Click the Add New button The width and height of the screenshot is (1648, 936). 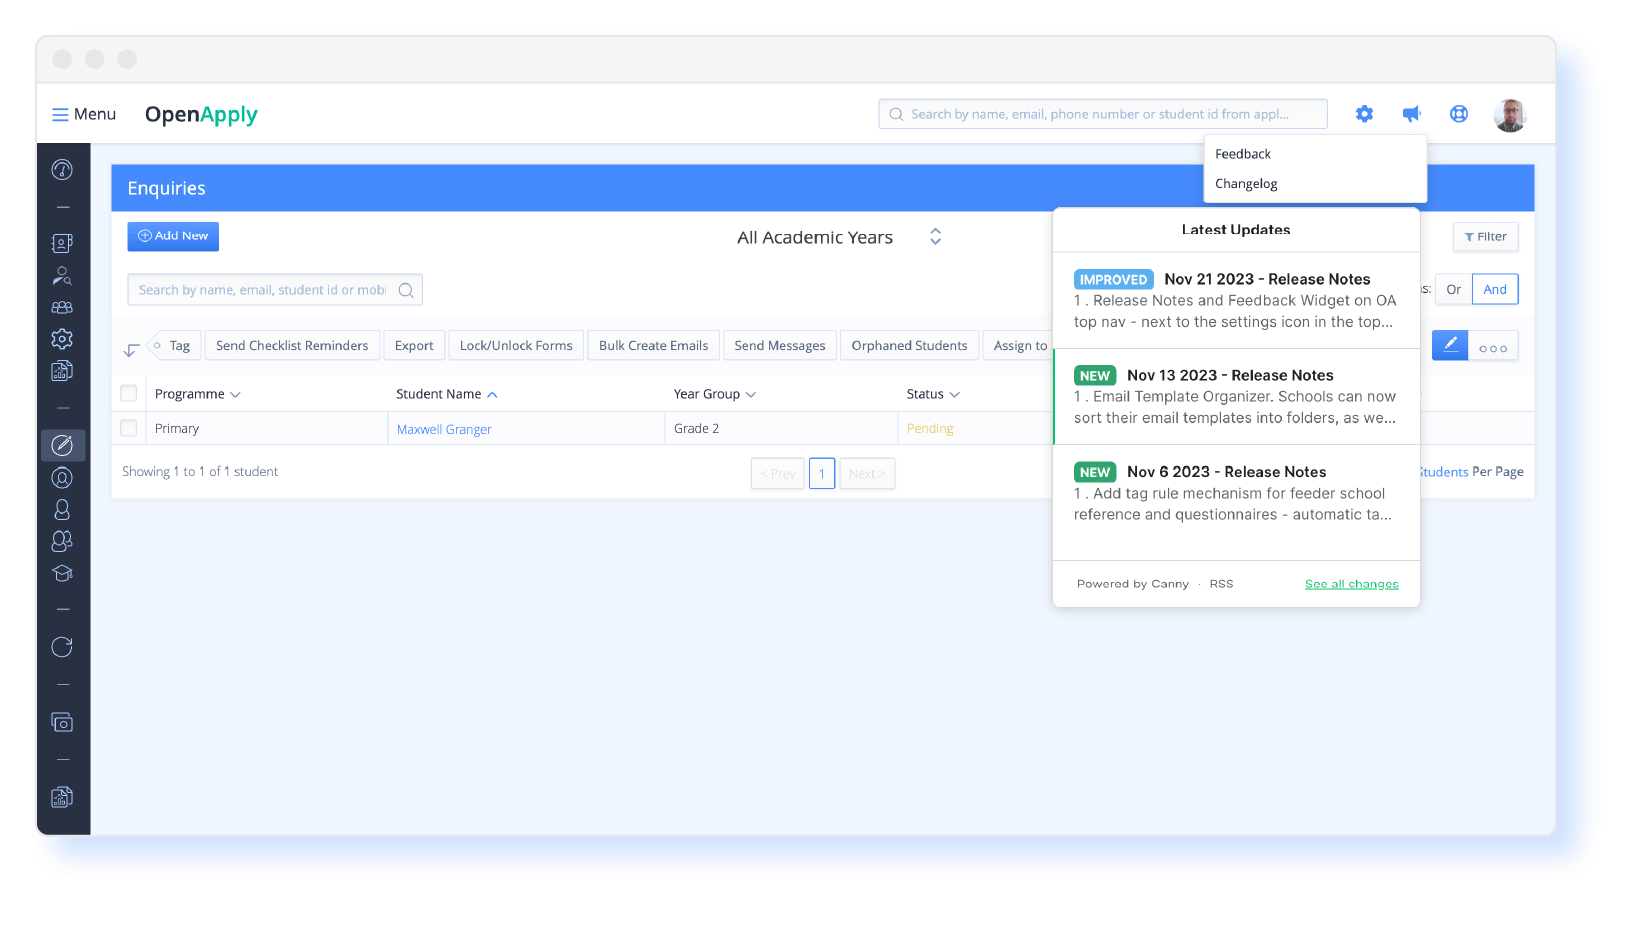point(173,236)
